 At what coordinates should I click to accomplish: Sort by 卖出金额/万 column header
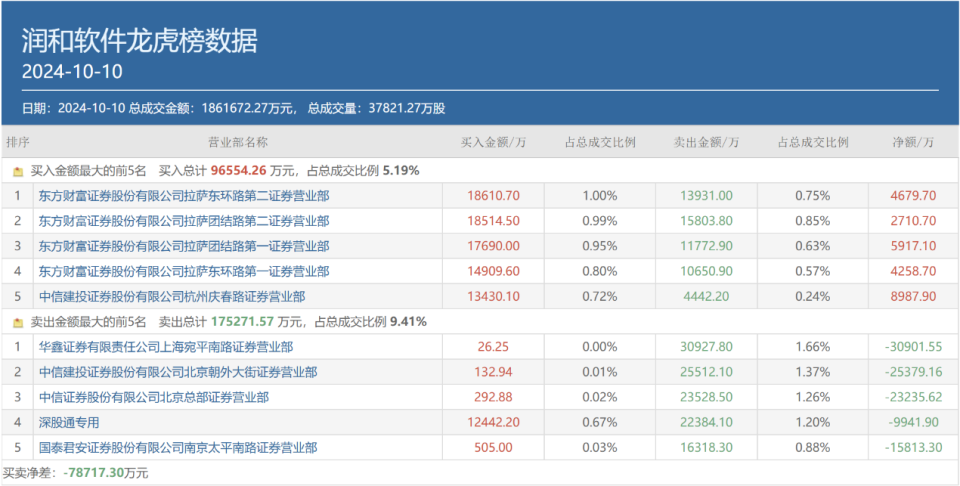coord(706,143)
